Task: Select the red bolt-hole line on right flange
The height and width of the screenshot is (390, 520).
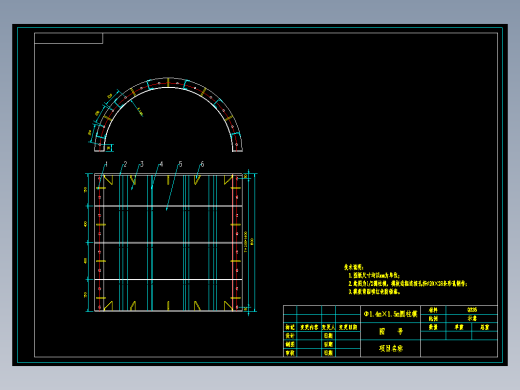Action: pos(237,242)
